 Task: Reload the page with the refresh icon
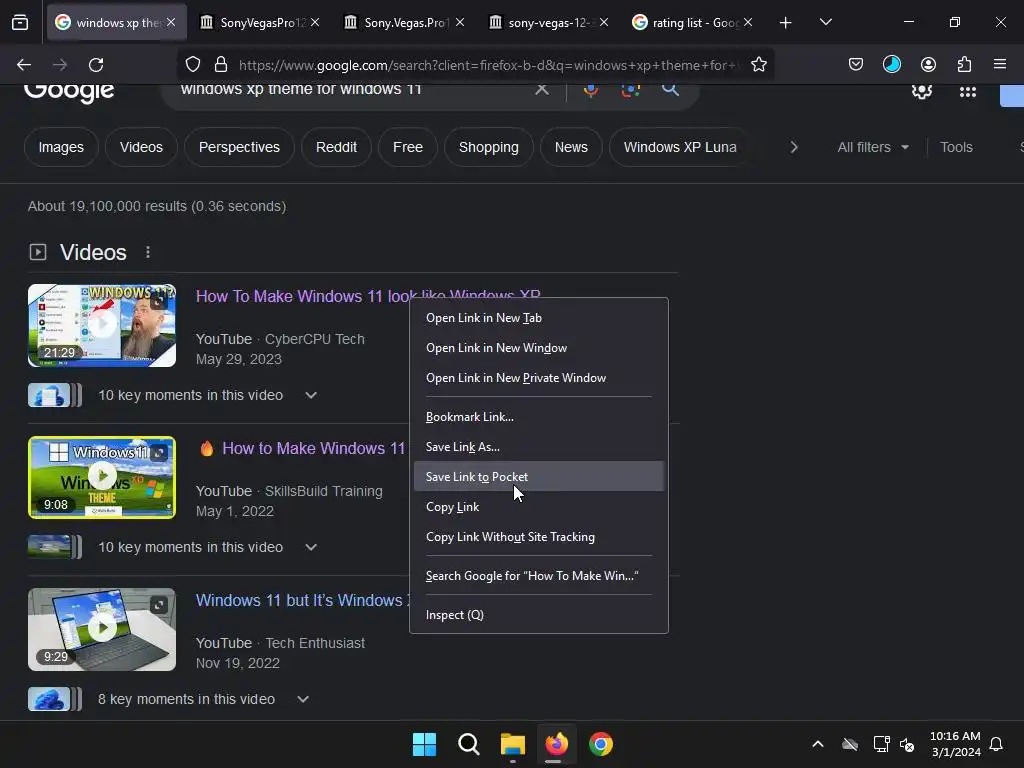97,65
